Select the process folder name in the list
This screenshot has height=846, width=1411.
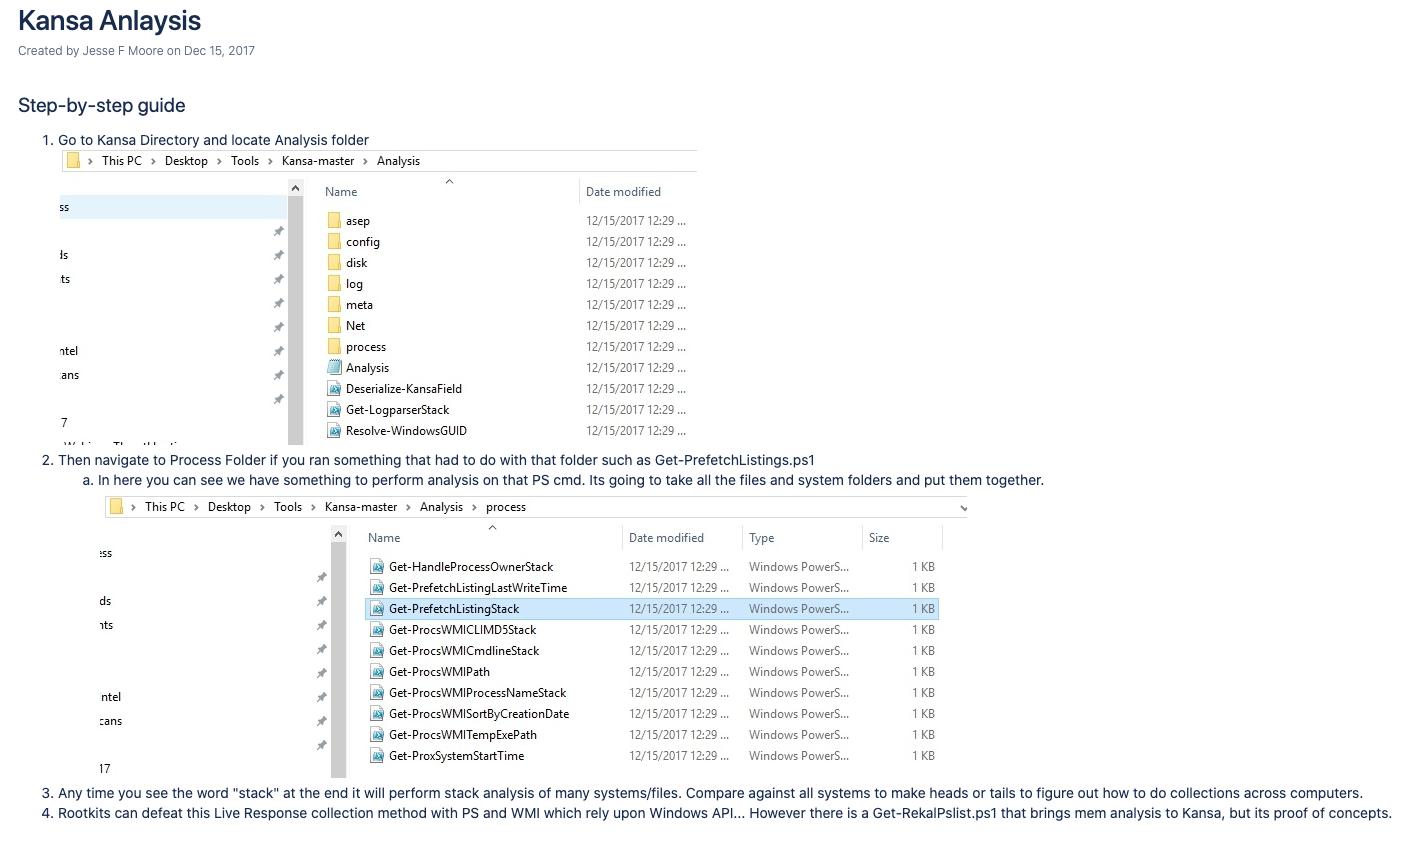pyautogui.click(x=366, y=347)
